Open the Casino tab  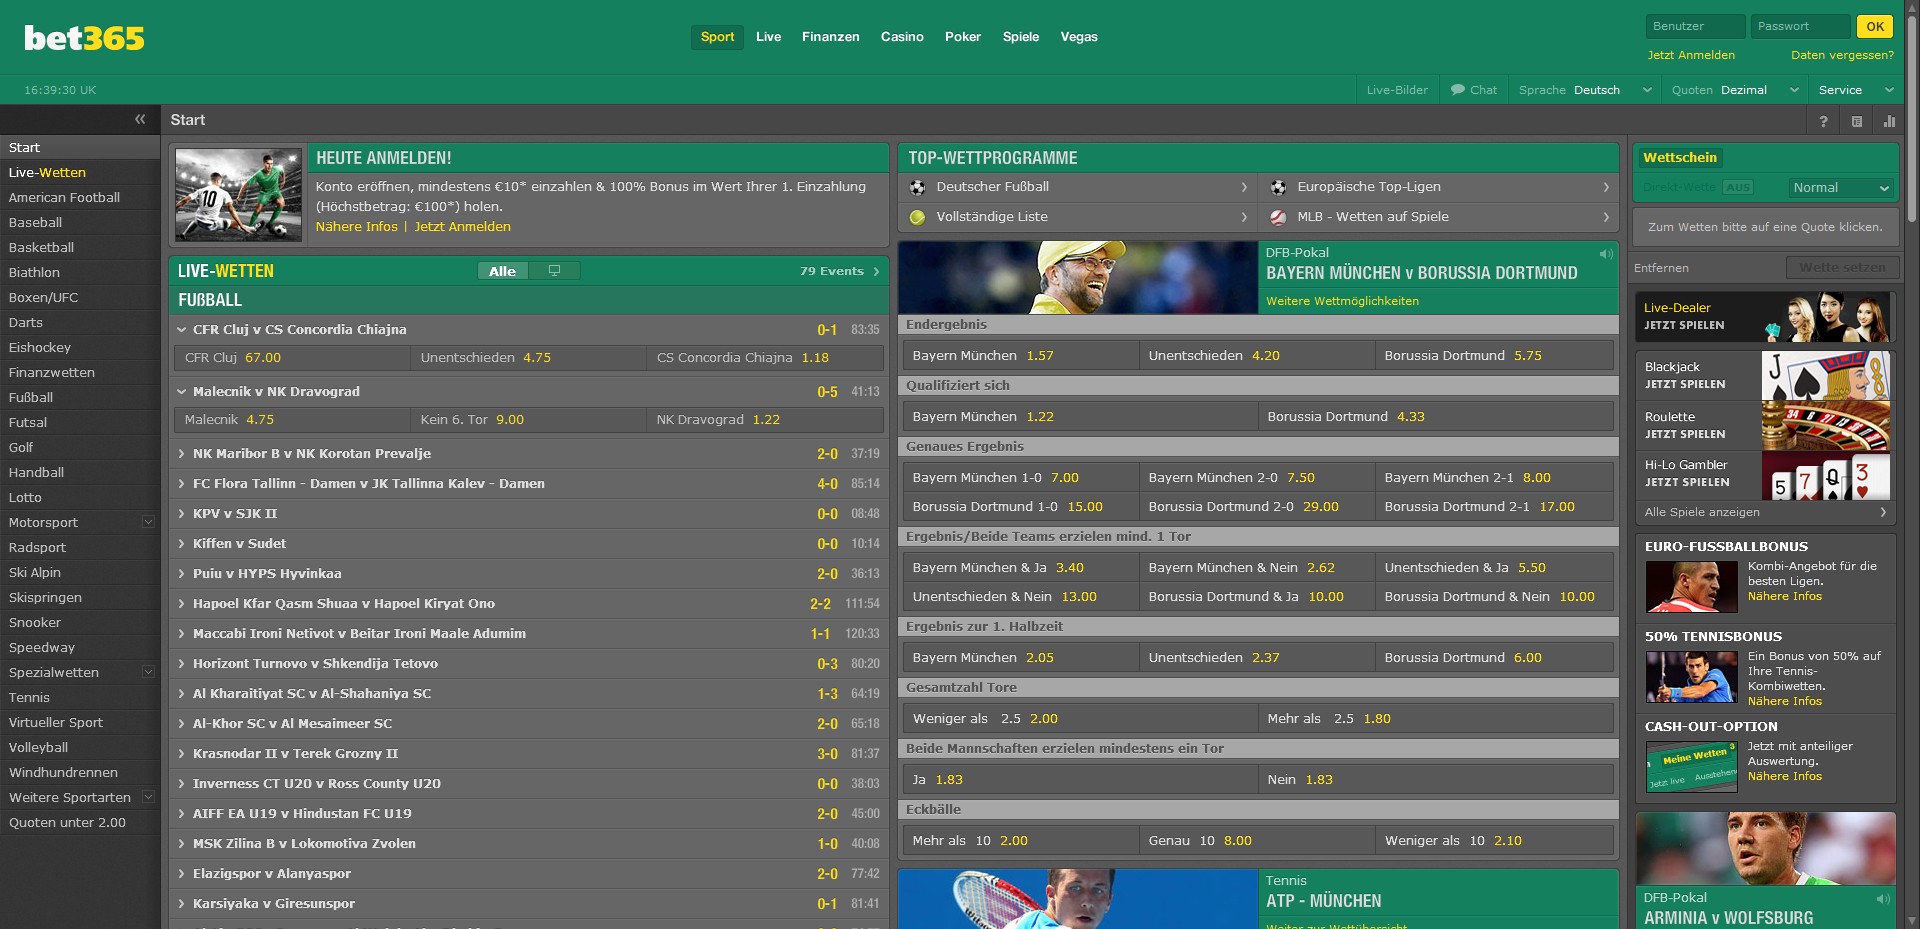[x=902, y=37]
